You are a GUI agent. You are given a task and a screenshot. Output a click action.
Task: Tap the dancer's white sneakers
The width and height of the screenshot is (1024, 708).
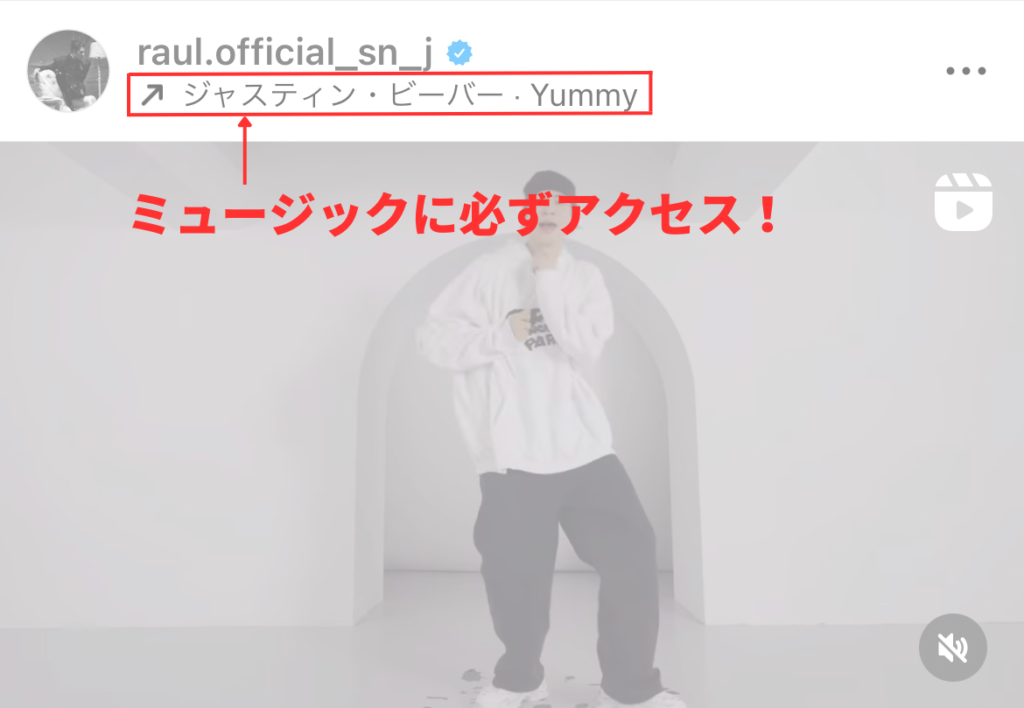575,694
